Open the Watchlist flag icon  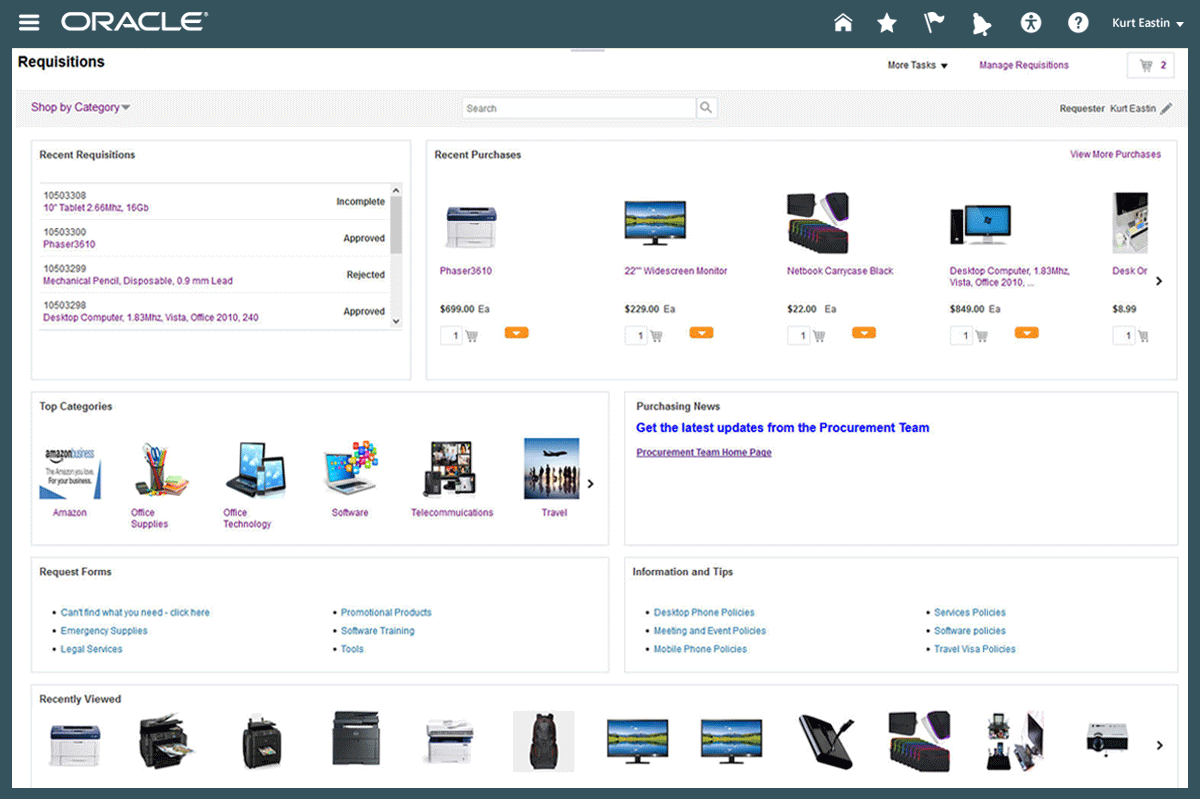coord(933,23)
